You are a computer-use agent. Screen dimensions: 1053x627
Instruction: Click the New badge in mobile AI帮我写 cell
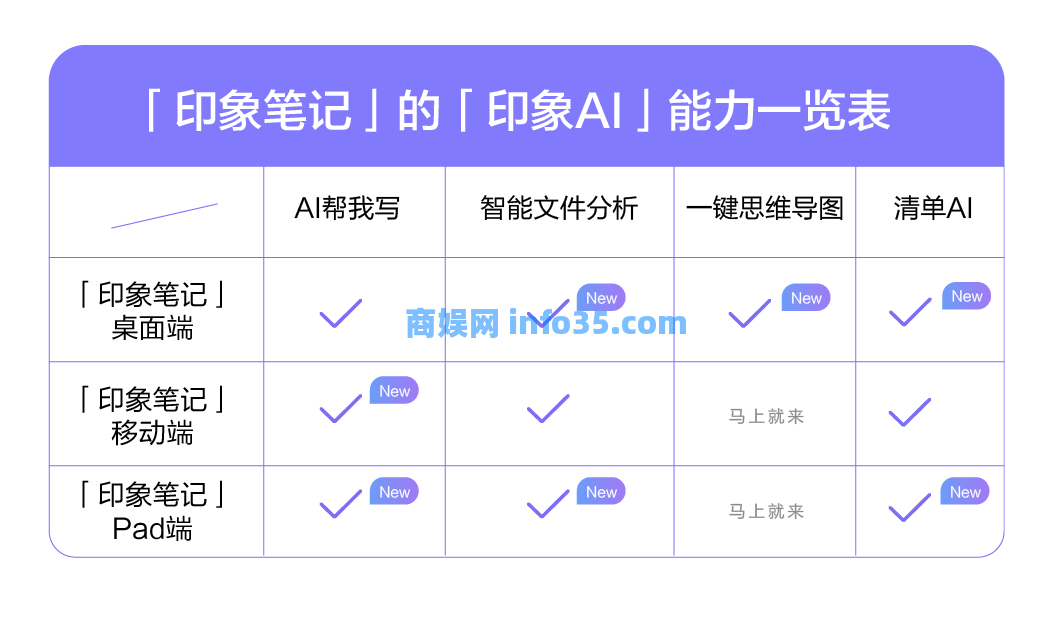coord(394,391)
